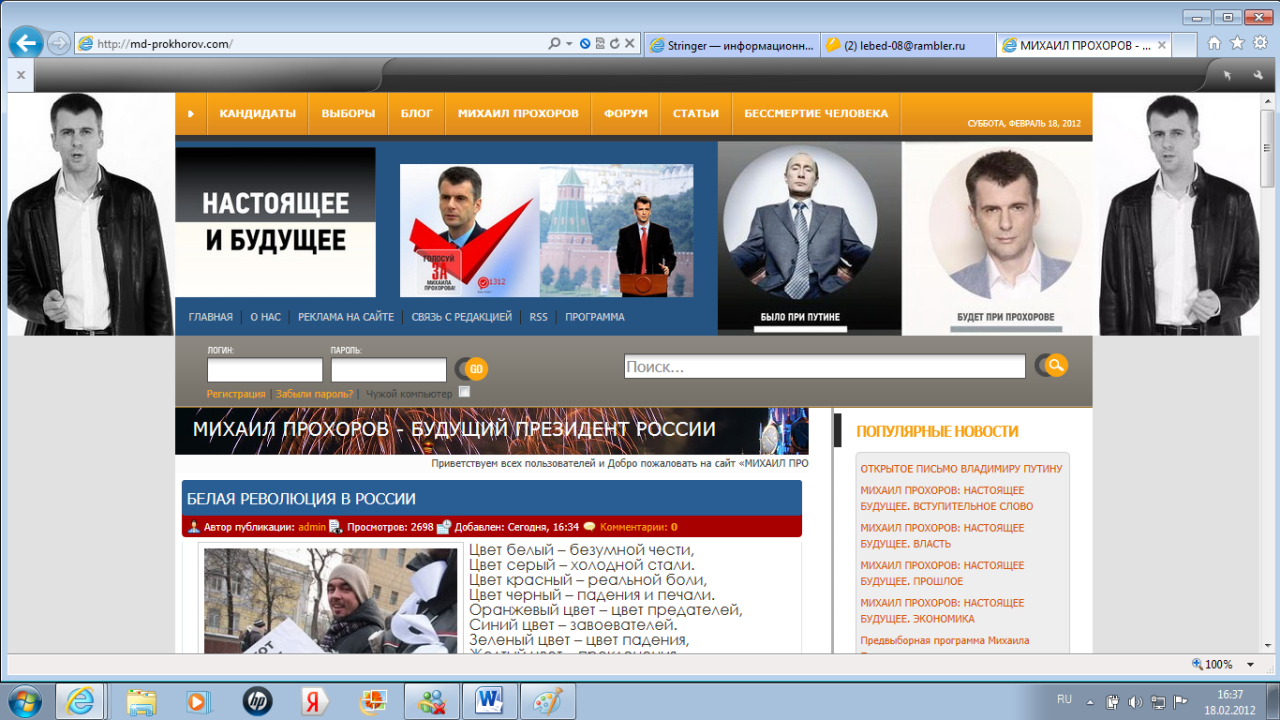Open the ПРОГРАММА link
Screen dimensions: 1280x720
tap(595, 317)
